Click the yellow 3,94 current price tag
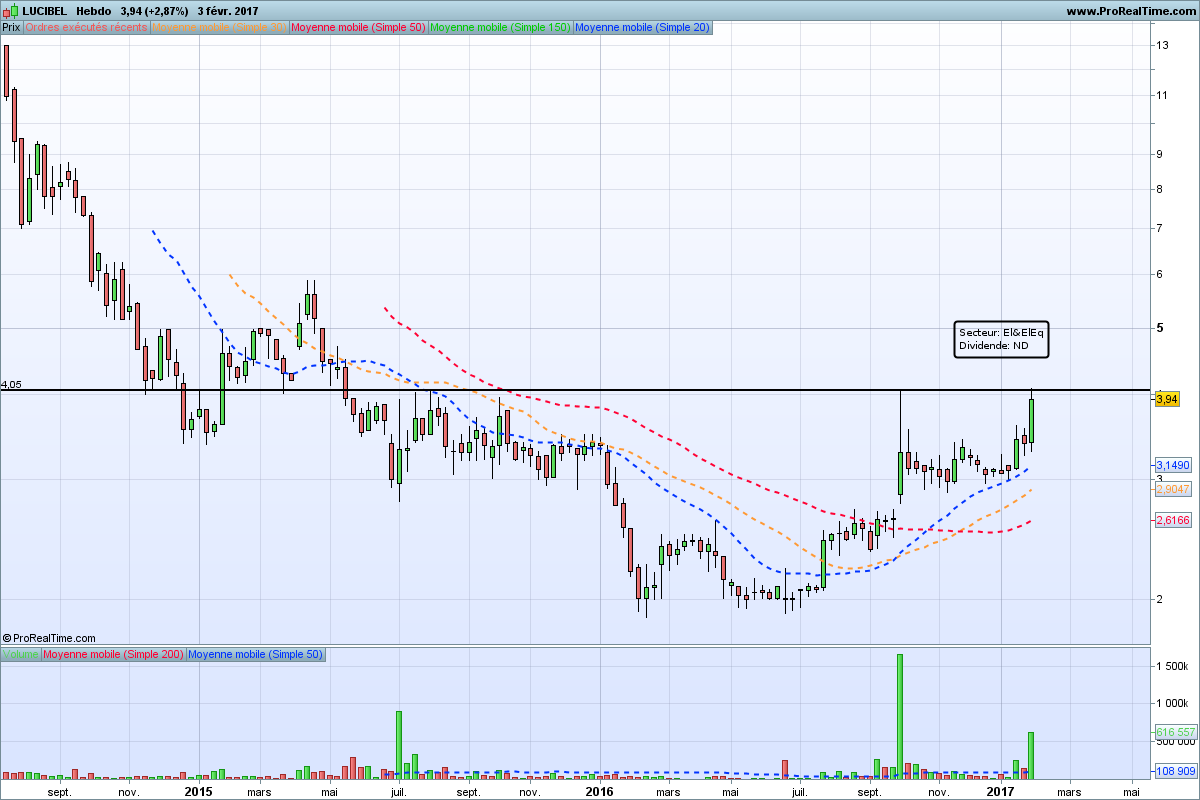 (x=1166, y=399)
